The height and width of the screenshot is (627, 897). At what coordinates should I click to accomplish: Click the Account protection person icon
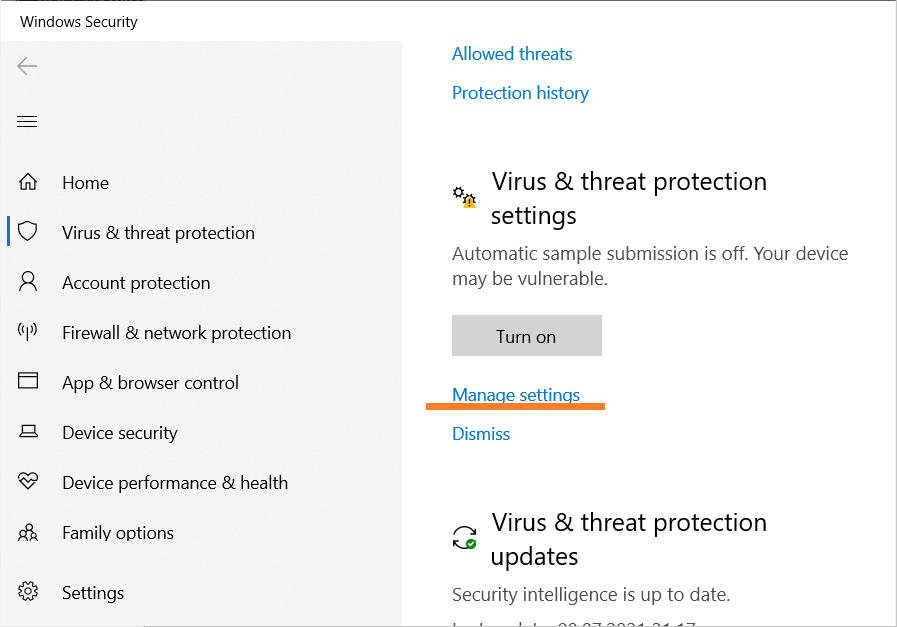pos(27,282)
